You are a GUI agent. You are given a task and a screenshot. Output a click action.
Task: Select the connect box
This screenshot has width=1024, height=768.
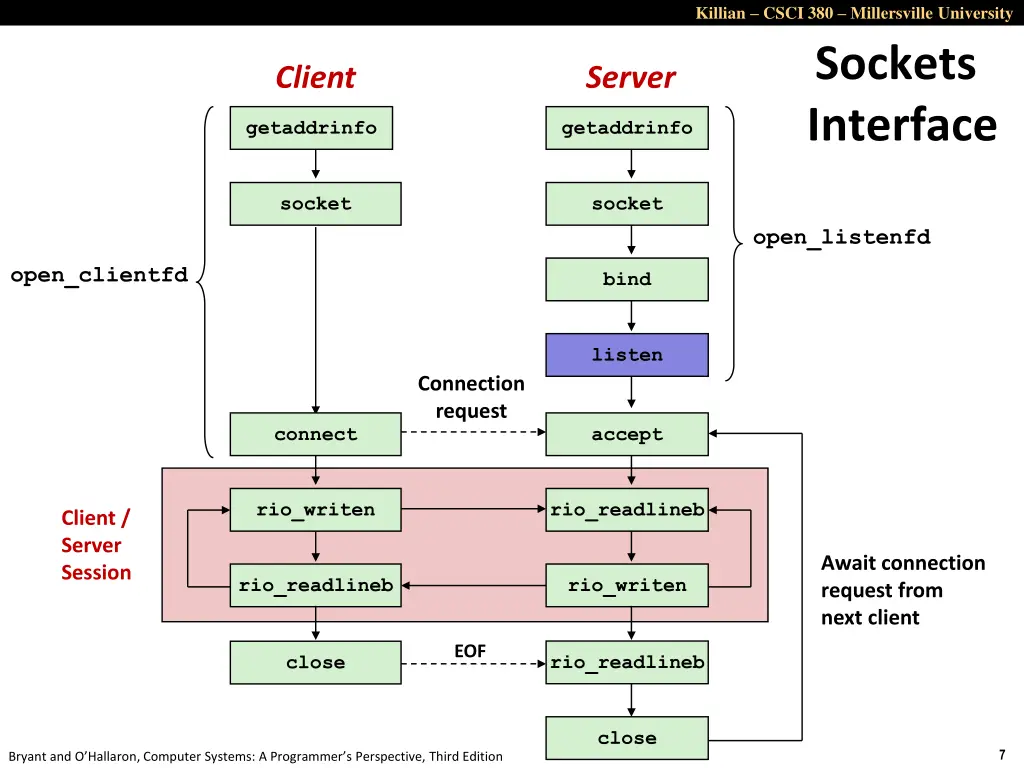tap(315, 434)
